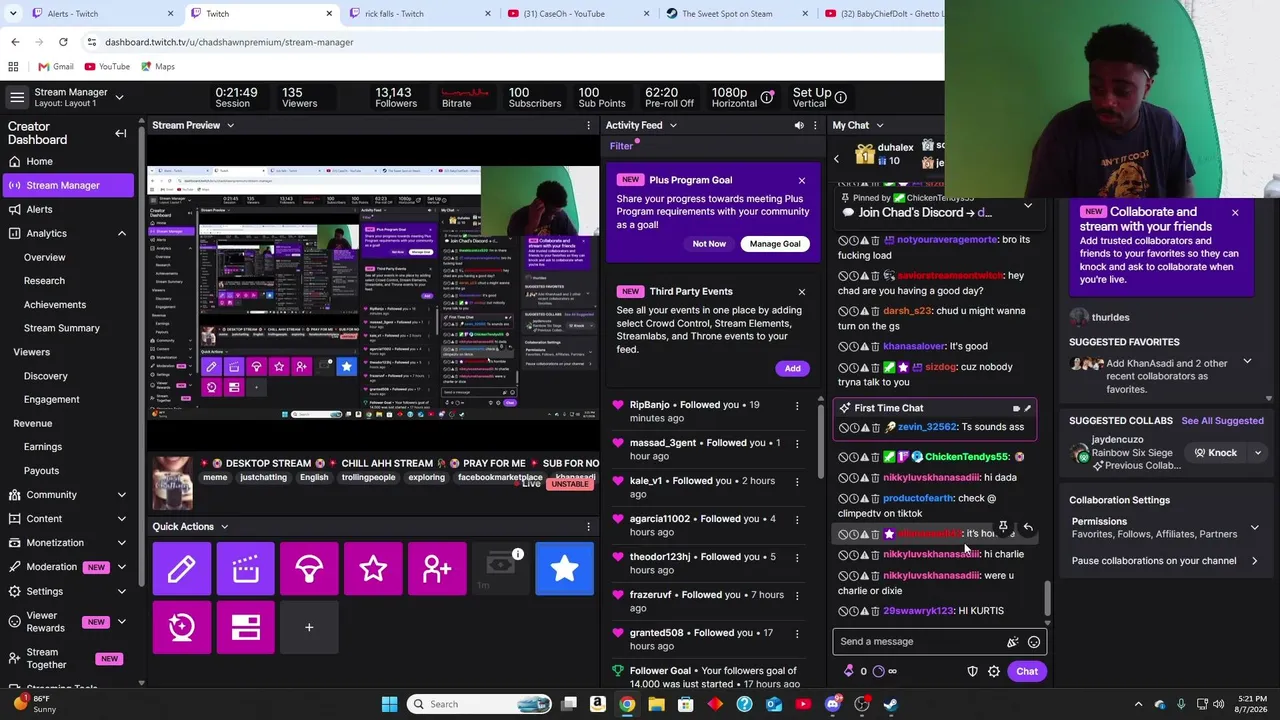Screen dimensions: 1280x720
Task: Open chat settings gear icon
Action: (994, 671)
